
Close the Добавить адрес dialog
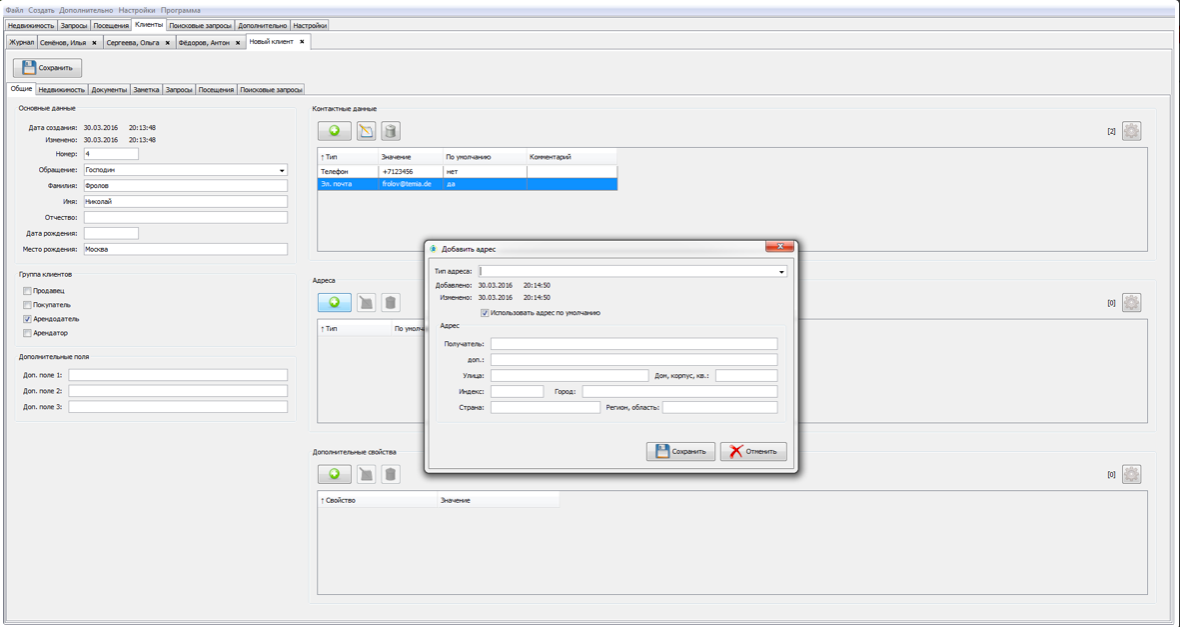coord(780,247)
